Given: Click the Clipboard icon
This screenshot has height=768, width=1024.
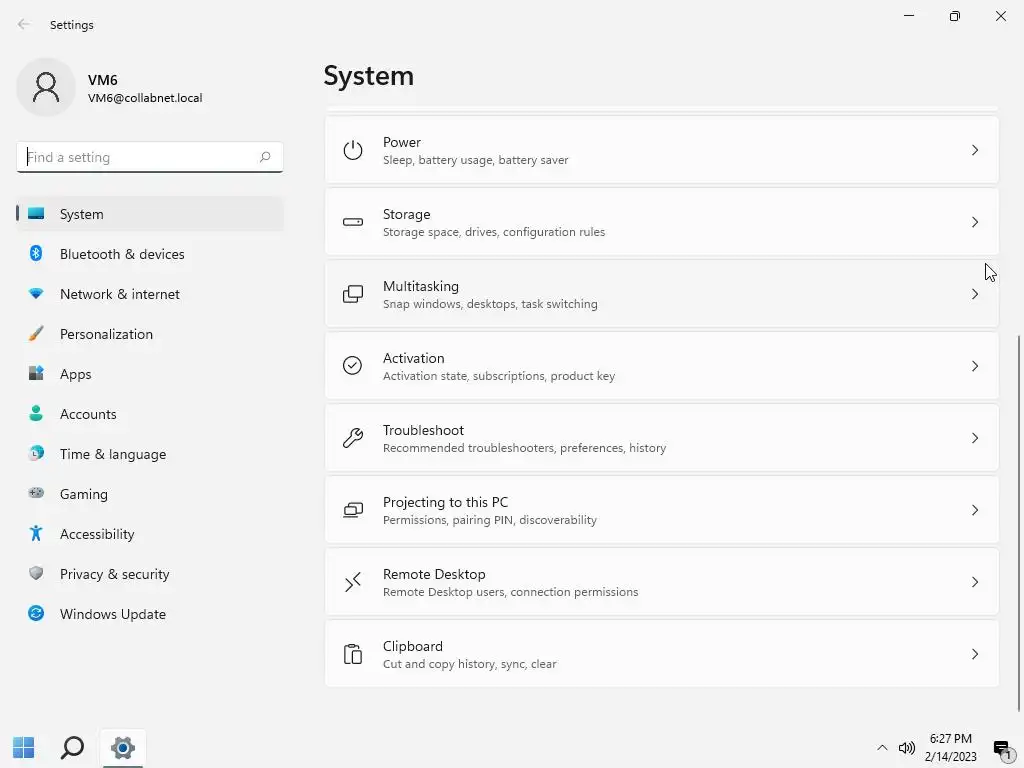Looking at the screenshot, I should (352, 654).
